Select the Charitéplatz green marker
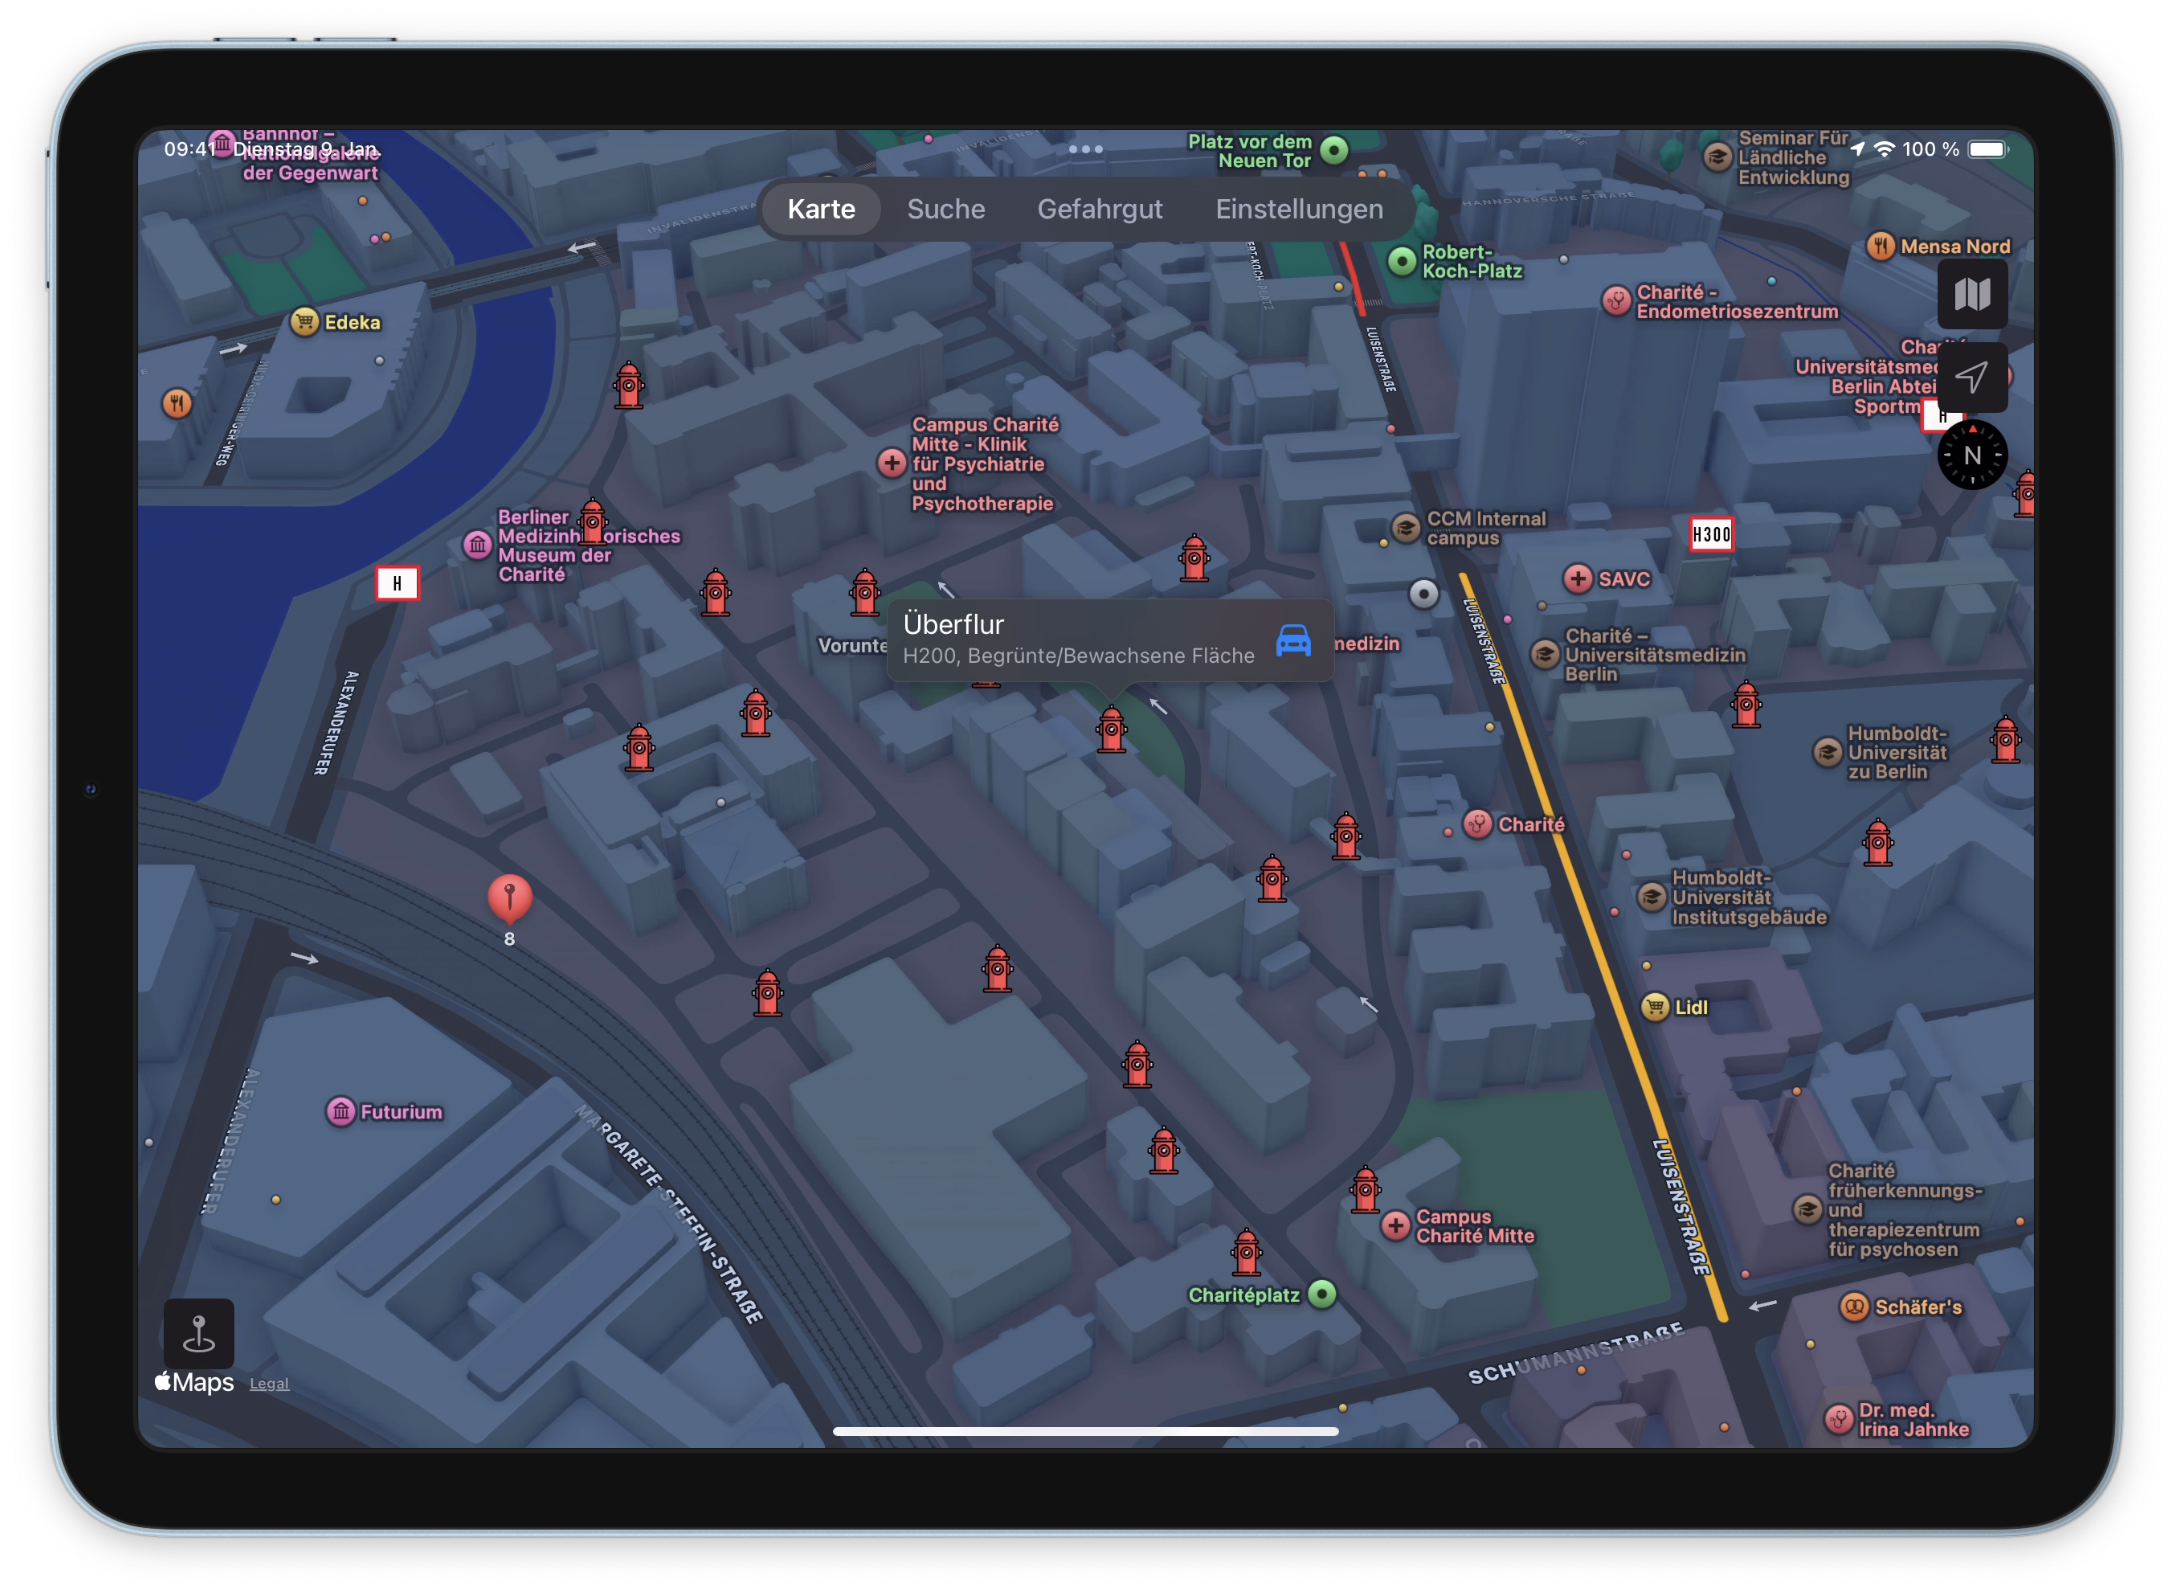Image resolution: width=2172 pixels, height=1594 pixels. tap(1322, 1294)
